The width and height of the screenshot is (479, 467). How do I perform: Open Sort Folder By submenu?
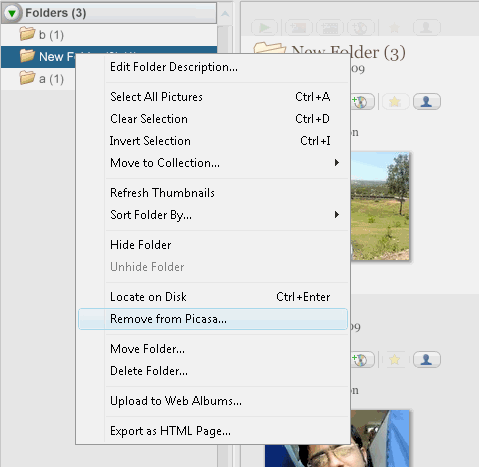[213, 215]
